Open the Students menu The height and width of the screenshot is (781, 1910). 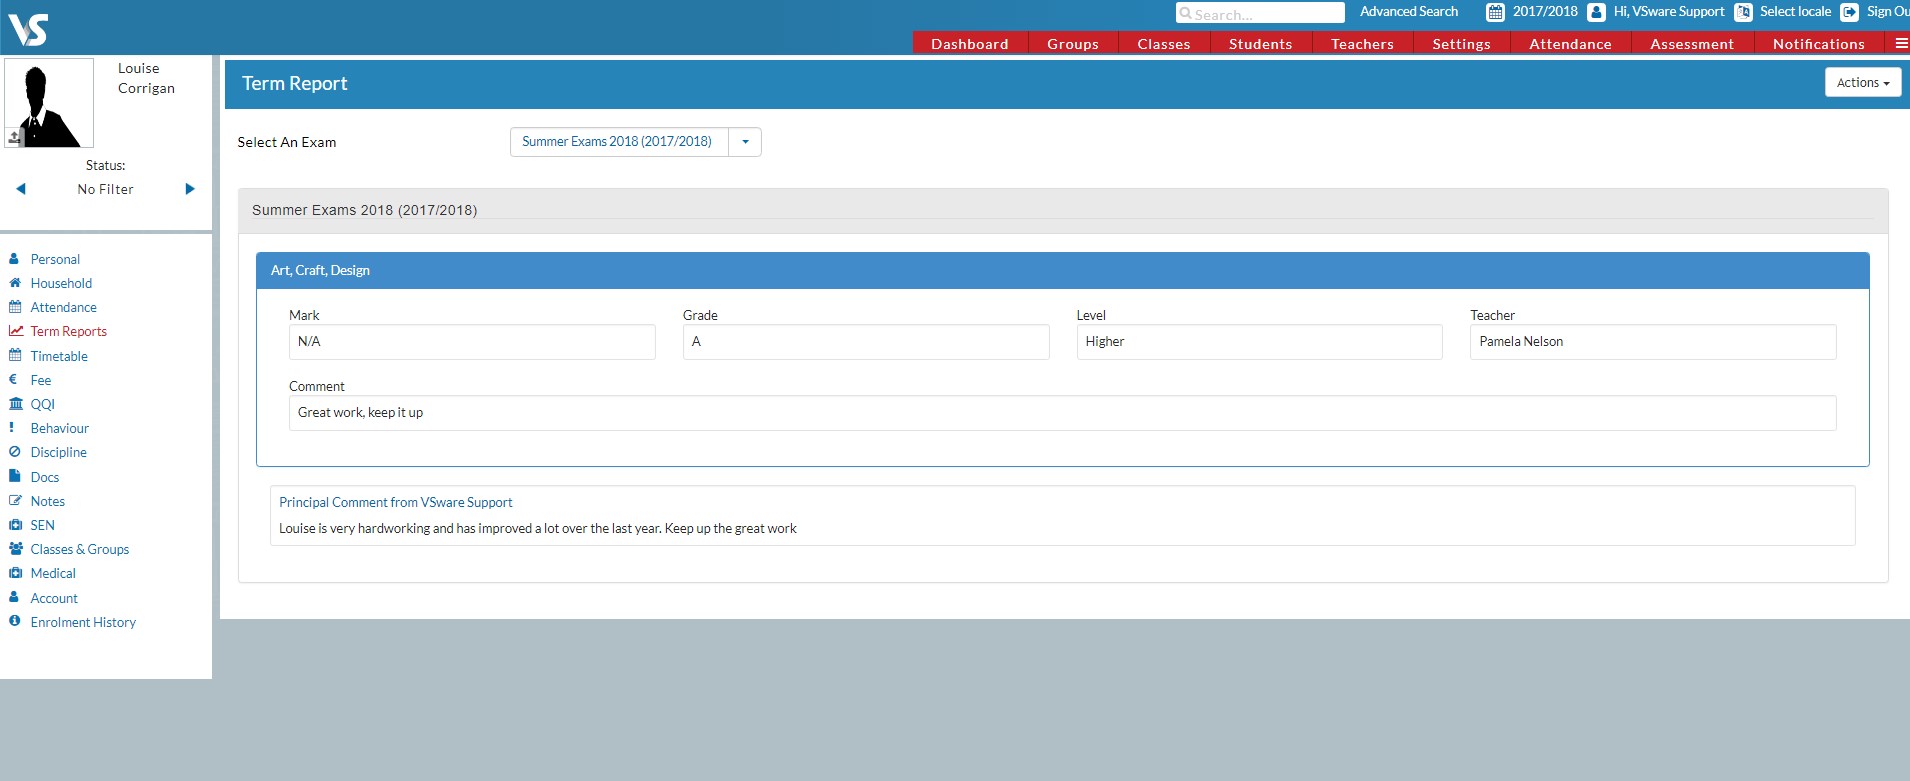point(1261,44)
